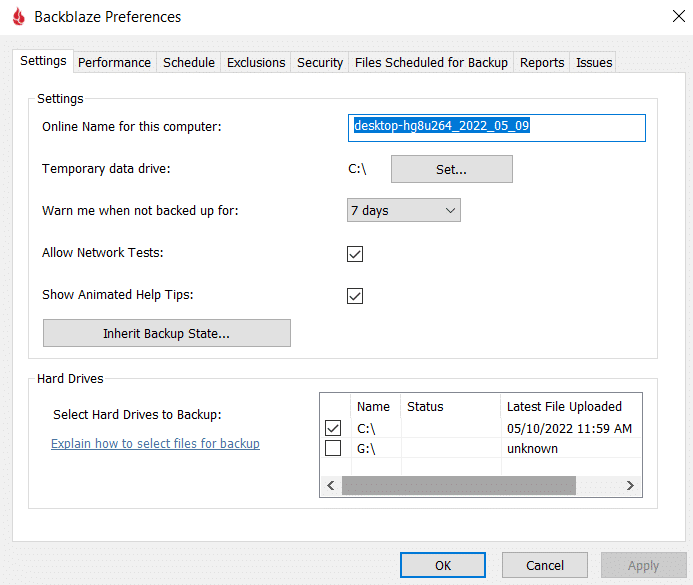This screenshot has height=585, width=693.
Task: Close the Backblaze Preferences window
Action: (678, 16)
